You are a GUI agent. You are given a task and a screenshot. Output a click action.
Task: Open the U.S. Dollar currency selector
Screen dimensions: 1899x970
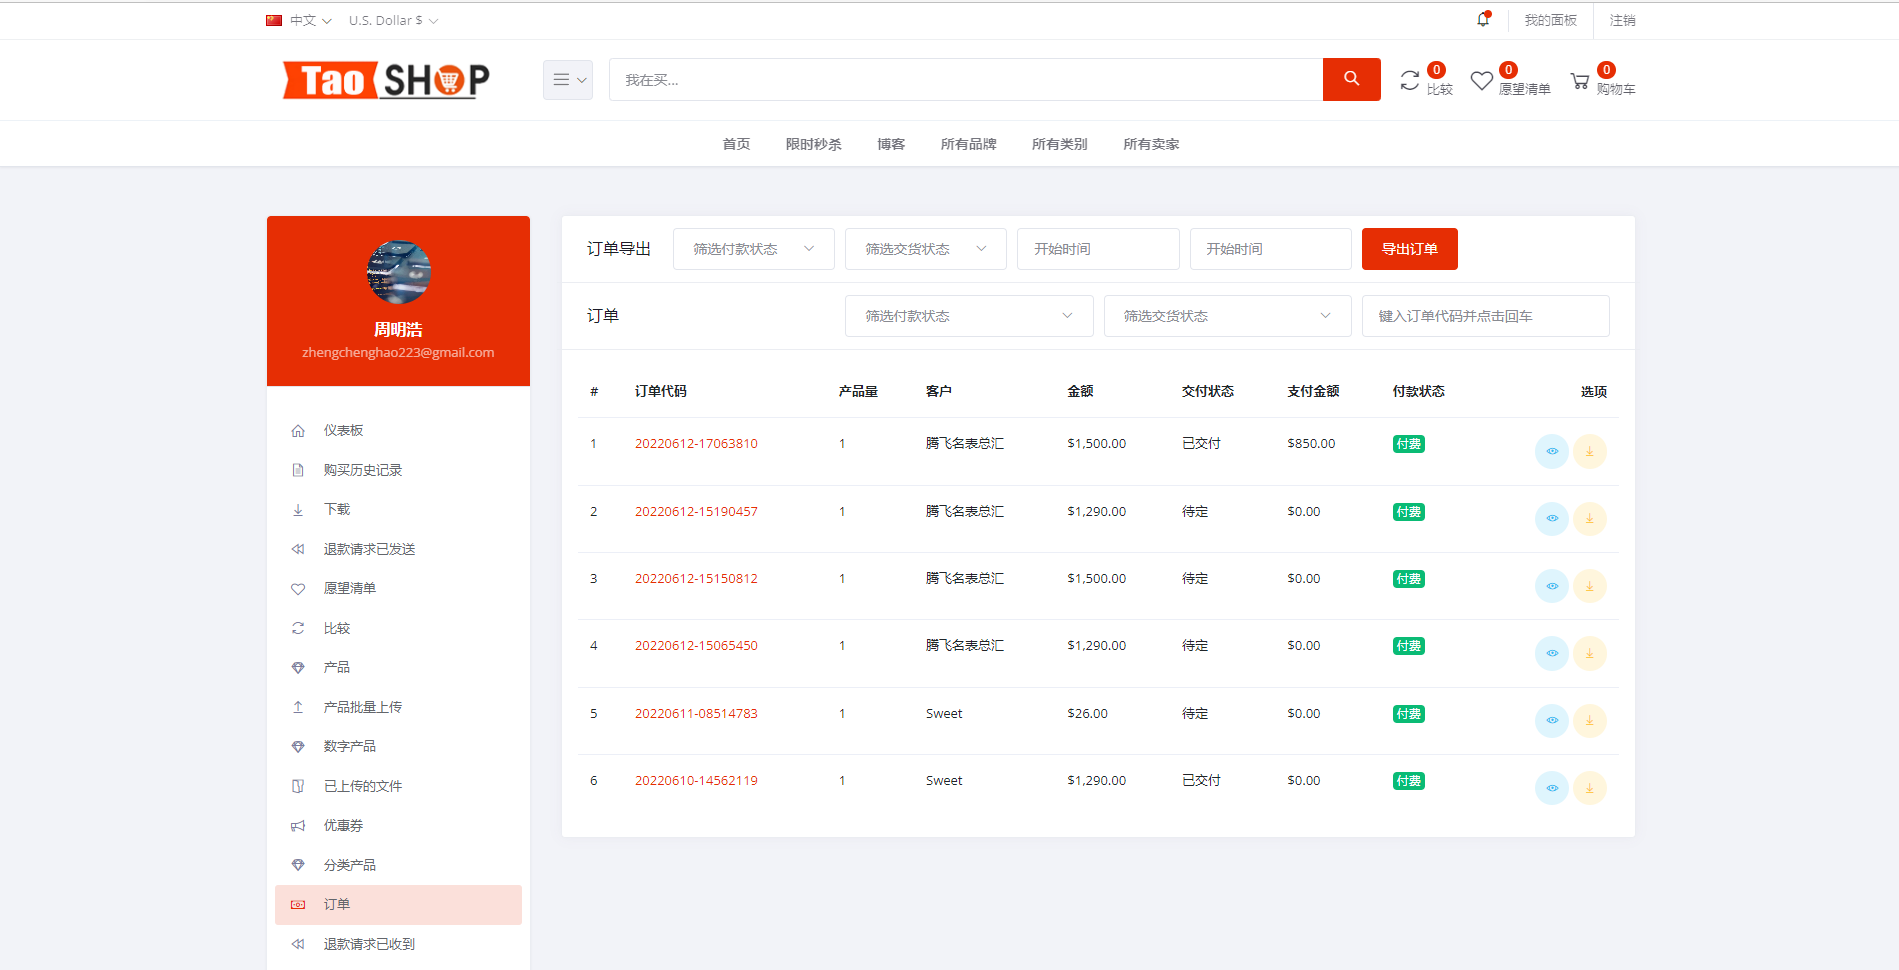[392, 19]
